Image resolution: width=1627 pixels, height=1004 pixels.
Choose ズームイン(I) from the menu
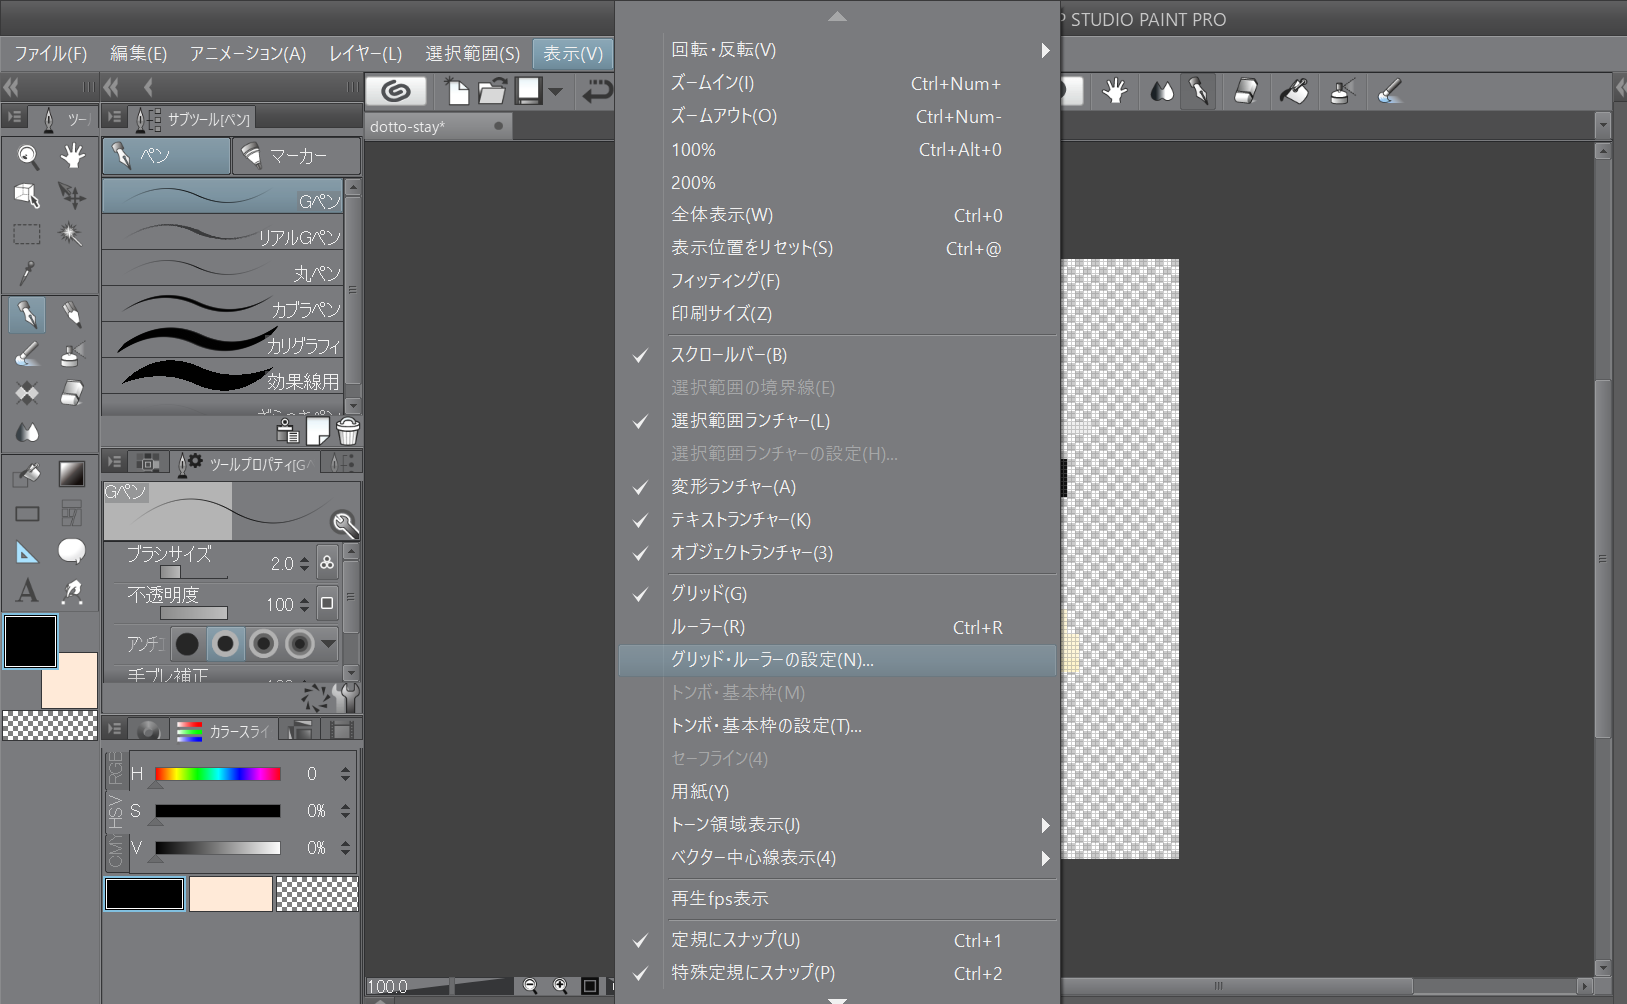[838, 83]
